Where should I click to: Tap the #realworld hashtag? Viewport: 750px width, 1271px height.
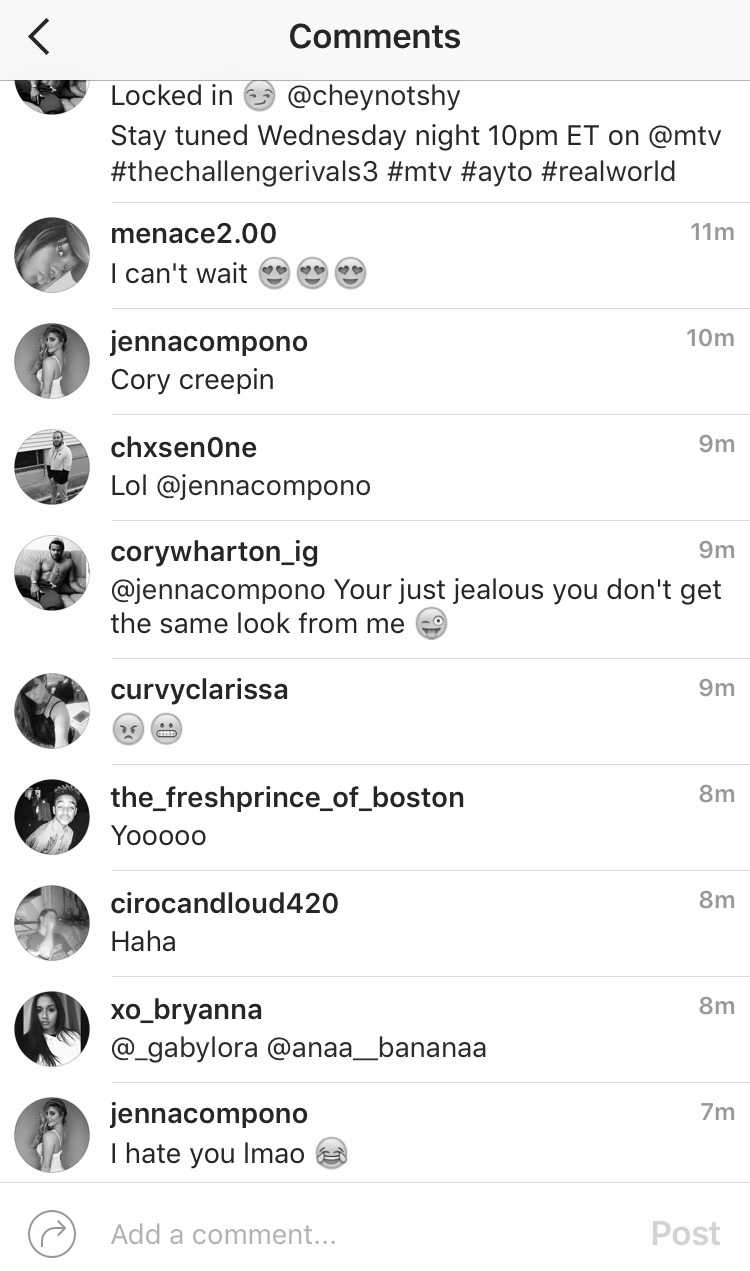coord(609,171)
